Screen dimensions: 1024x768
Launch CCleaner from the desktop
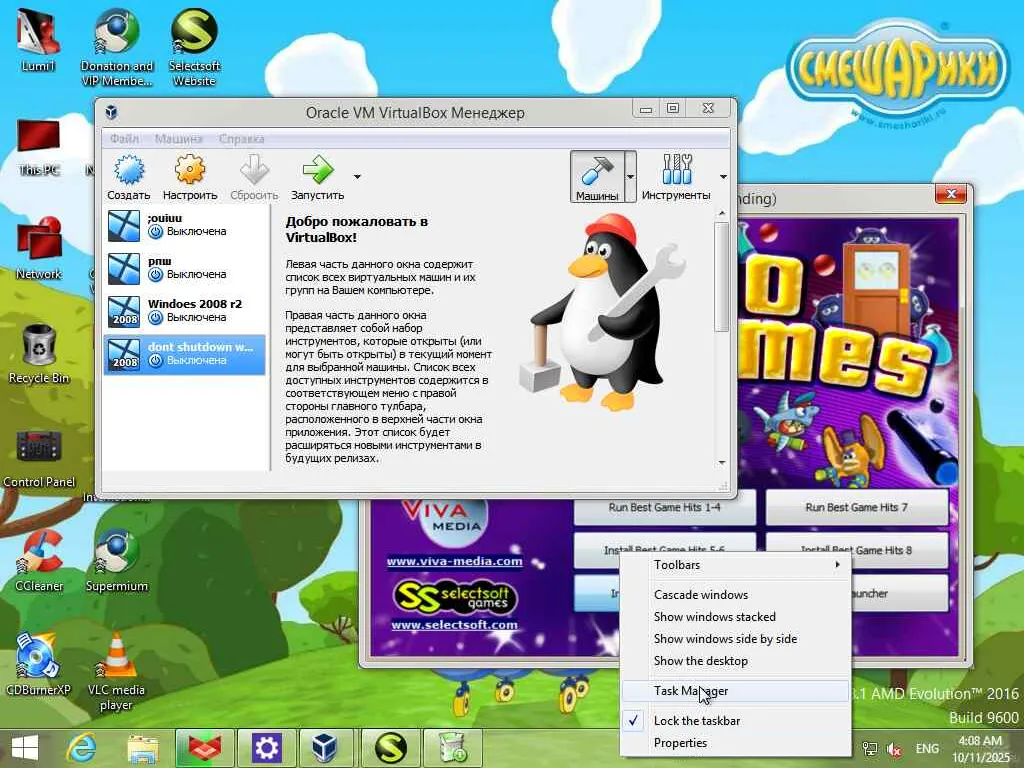(x=39, y=562)
